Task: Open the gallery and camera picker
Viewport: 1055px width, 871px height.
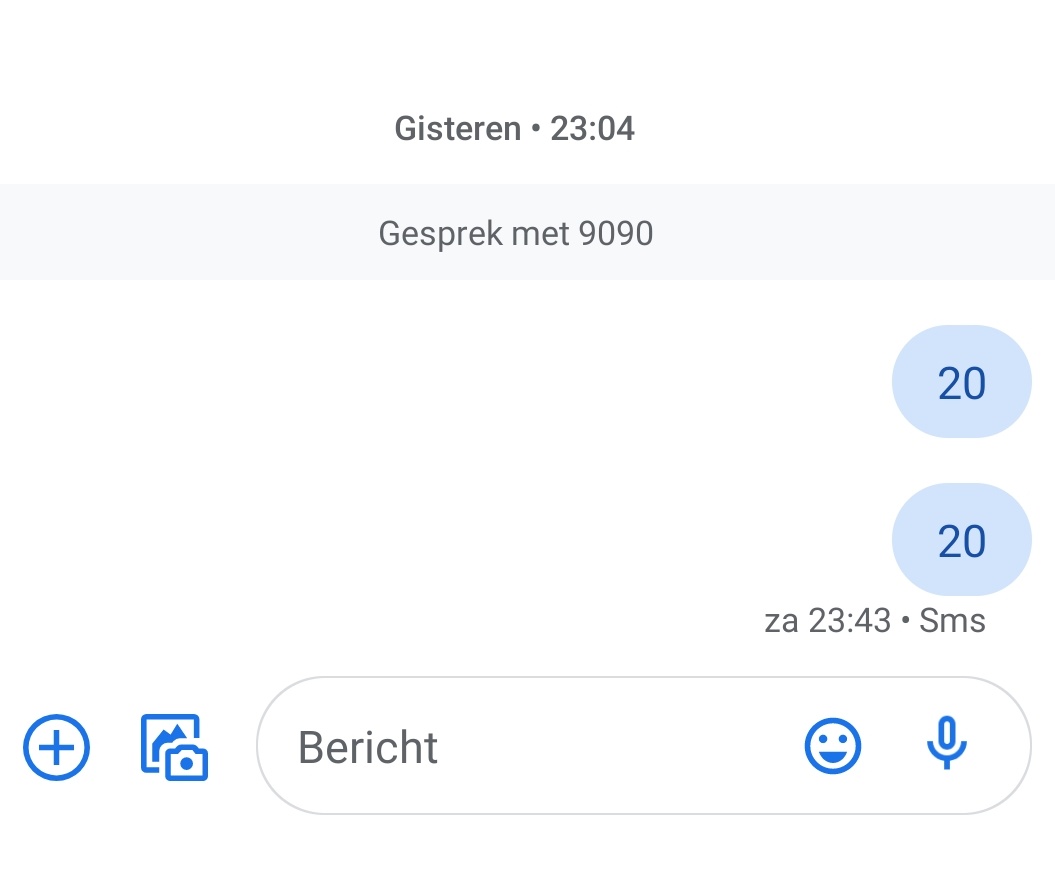Action: coord(174,747)
